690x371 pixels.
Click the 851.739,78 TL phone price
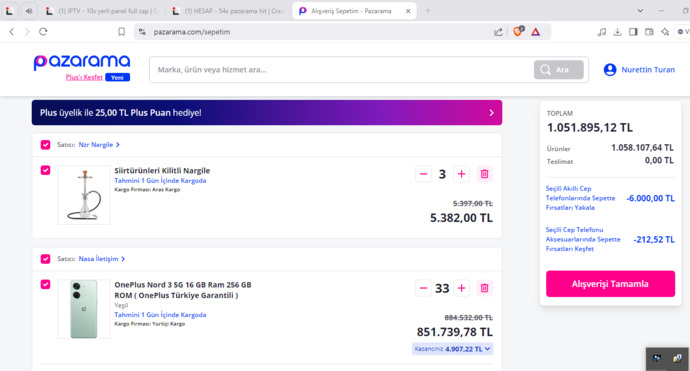click(455, 332)
